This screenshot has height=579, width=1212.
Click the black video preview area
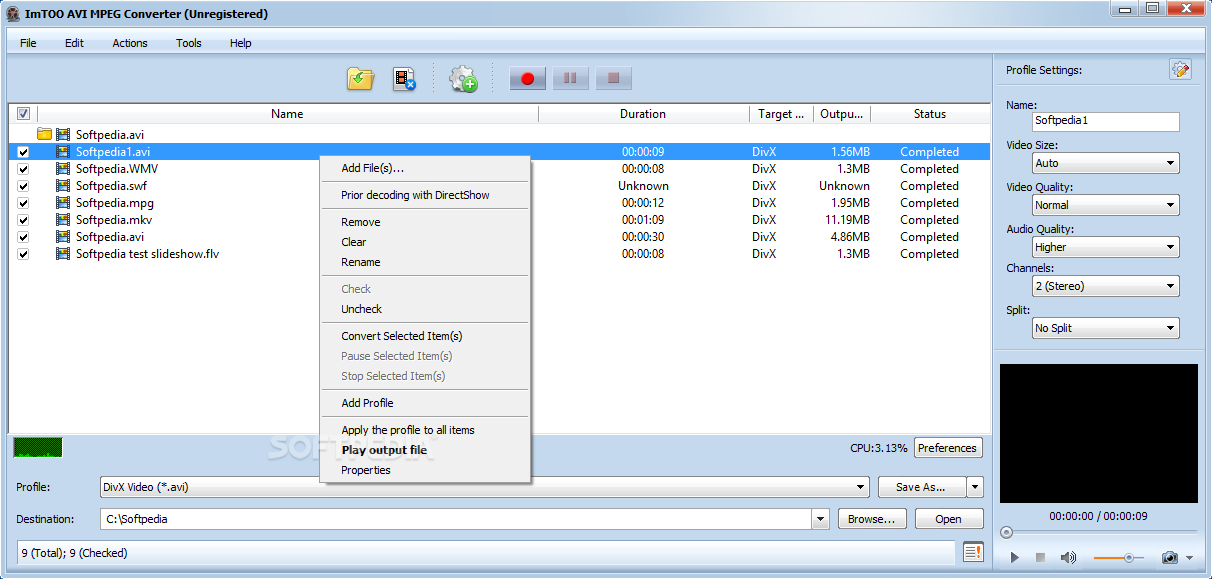1098,433
